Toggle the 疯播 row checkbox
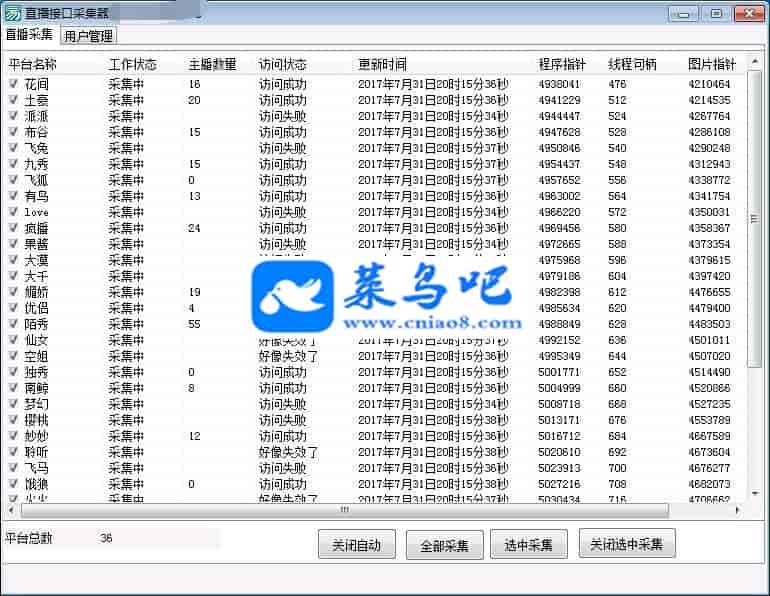The height and width of the screenshot is (596, 770). (13, 228)
